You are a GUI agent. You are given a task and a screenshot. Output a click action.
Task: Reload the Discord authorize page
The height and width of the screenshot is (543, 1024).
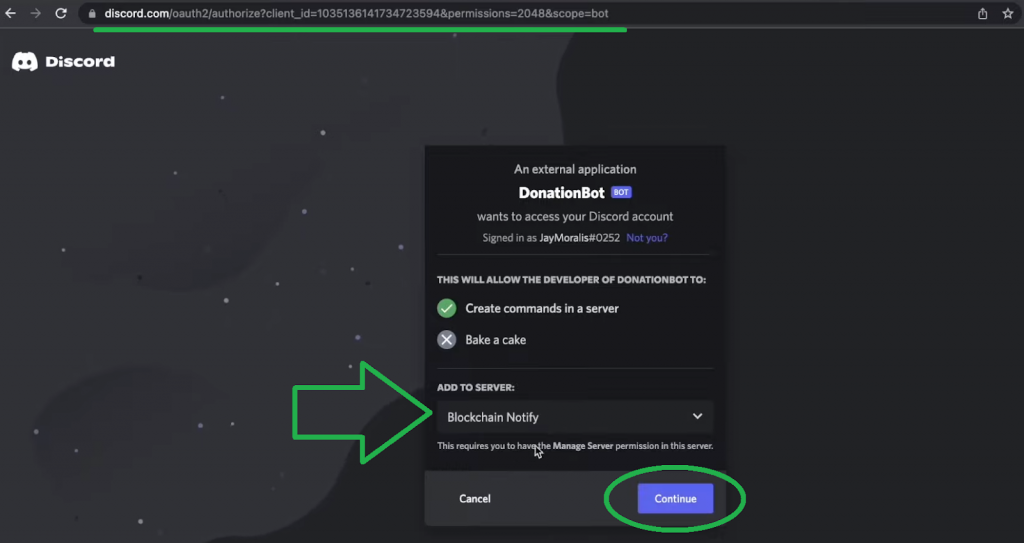61,14
